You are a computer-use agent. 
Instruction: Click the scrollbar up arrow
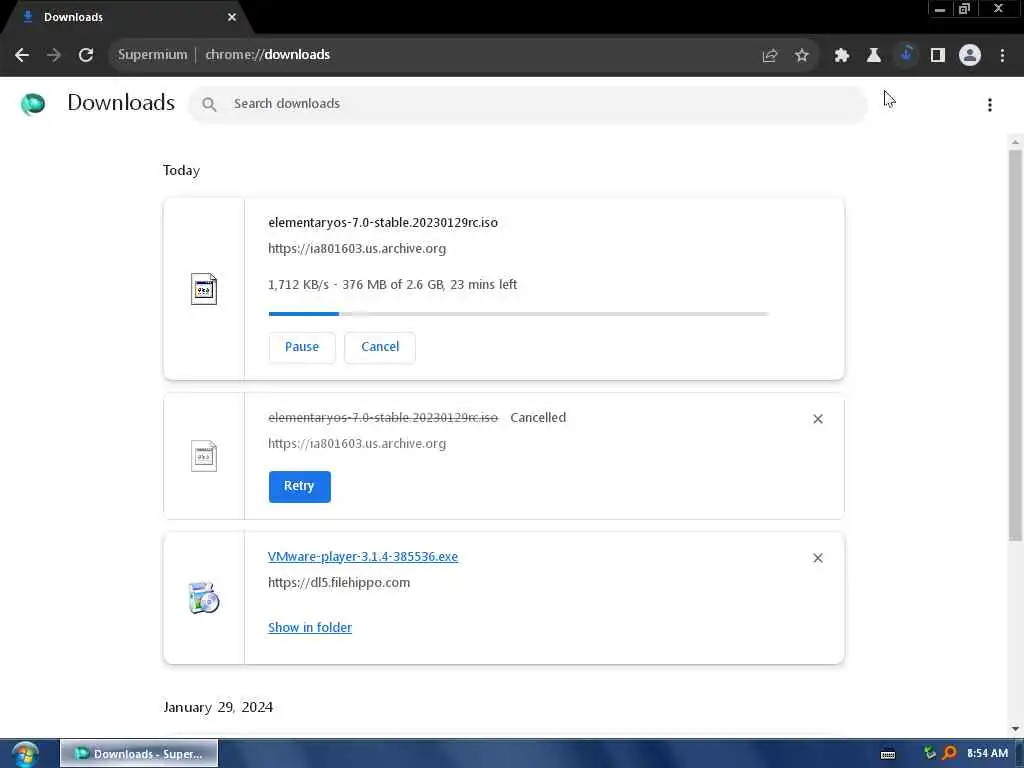[x=1015, y=142]
